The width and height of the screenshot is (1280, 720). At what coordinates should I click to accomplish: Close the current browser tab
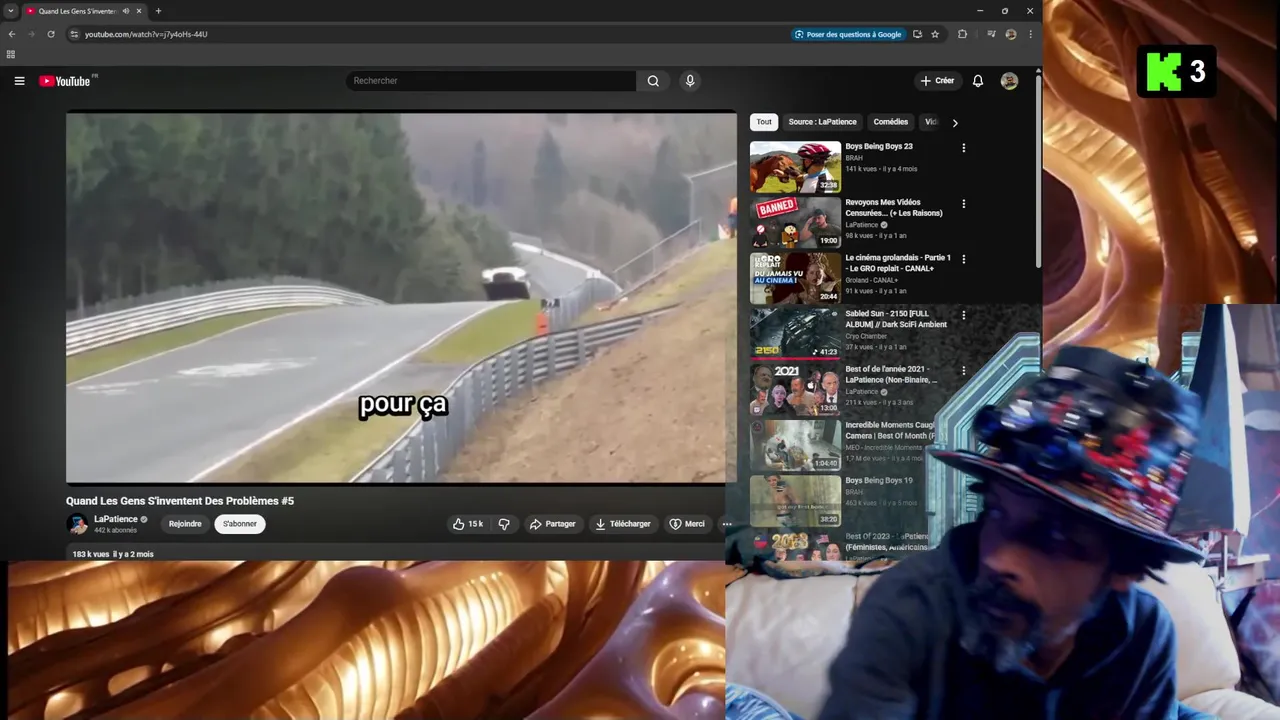pos(141,11)
